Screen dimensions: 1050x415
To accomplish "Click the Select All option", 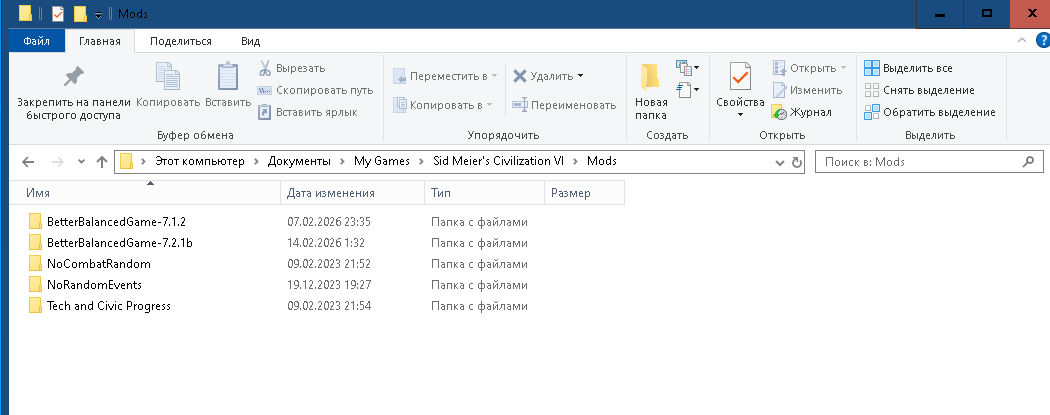I will [908, 68].
